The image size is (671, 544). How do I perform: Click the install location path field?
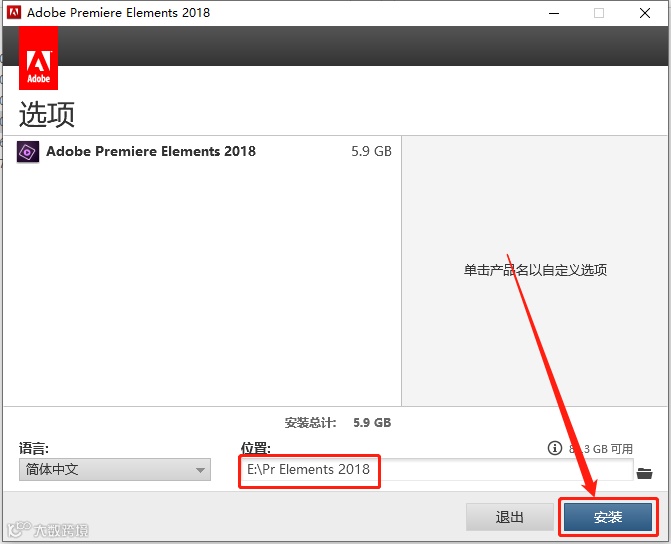[x=436, y=470]
